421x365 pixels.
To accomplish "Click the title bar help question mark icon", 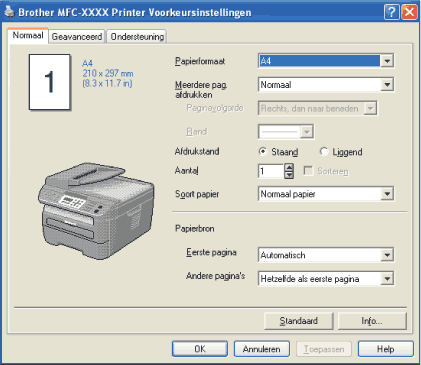I will click(x=392, y=12).
